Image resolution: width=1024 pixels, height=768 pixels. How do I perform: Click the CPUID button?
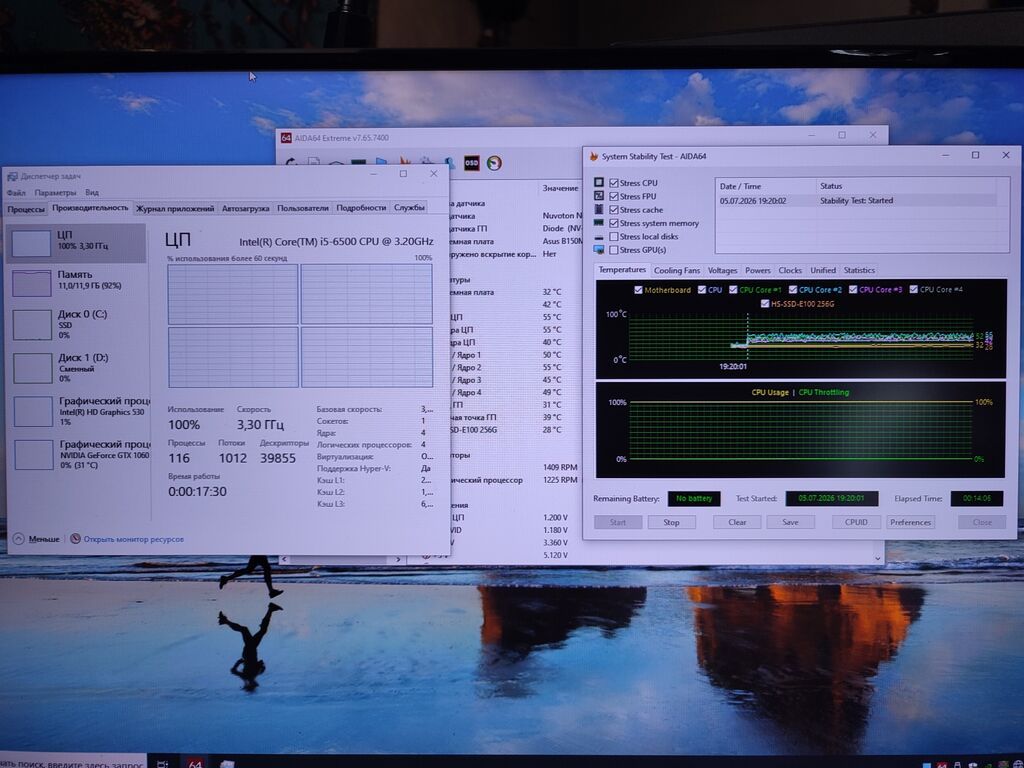pyautogui.click(x=856, y=522)
